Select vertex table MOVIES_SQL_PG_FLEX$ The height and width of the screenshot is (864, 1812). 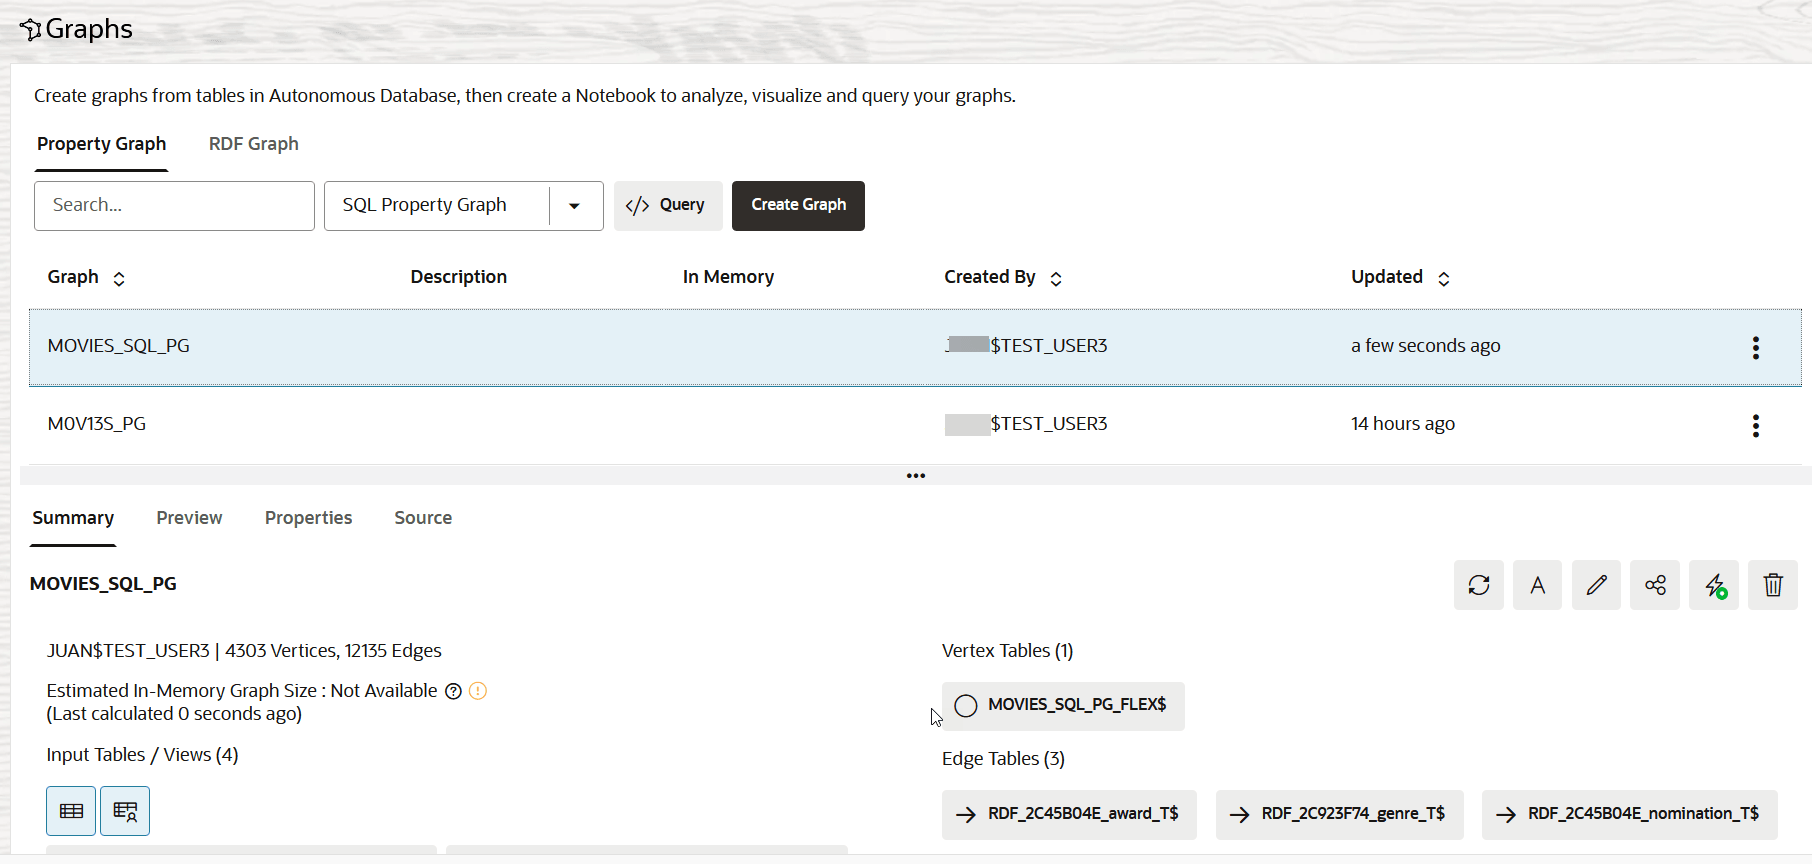tap(1063, 706)
